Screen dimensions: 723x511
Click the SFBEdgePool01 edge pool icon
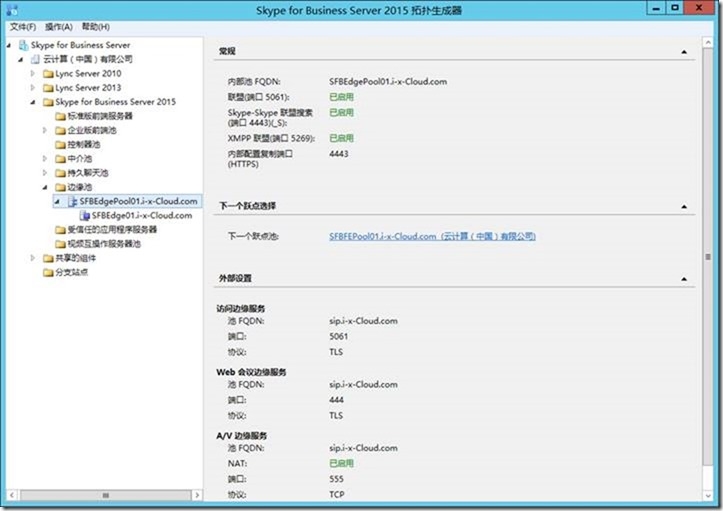pyautogui.click(x=72, y=202)
